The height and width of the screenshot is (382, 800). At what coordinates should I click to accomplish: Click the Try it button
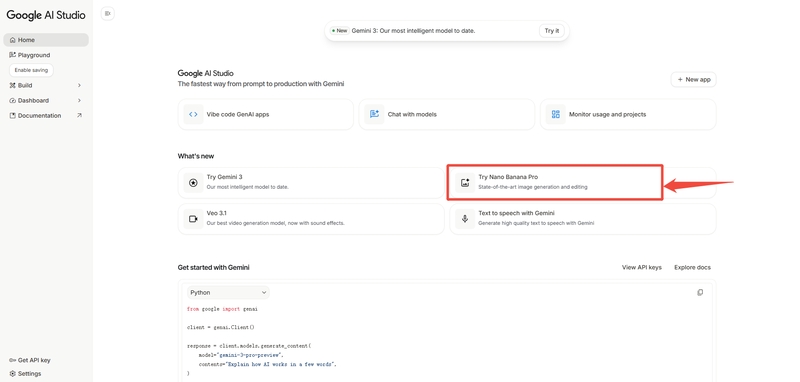click(552, 31)
